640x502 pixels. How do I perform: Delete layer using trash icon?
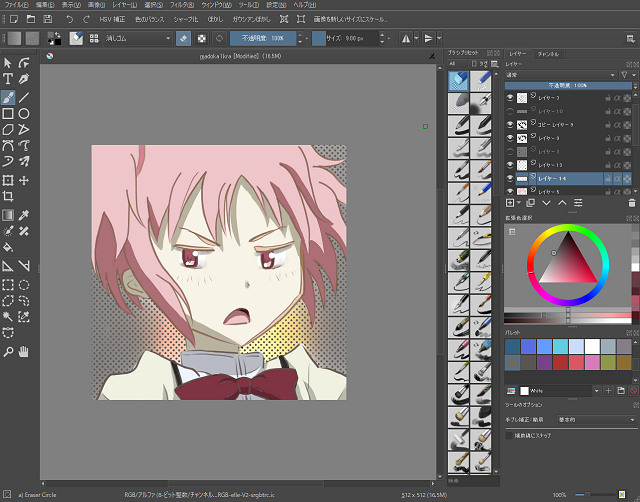(630, 203)
